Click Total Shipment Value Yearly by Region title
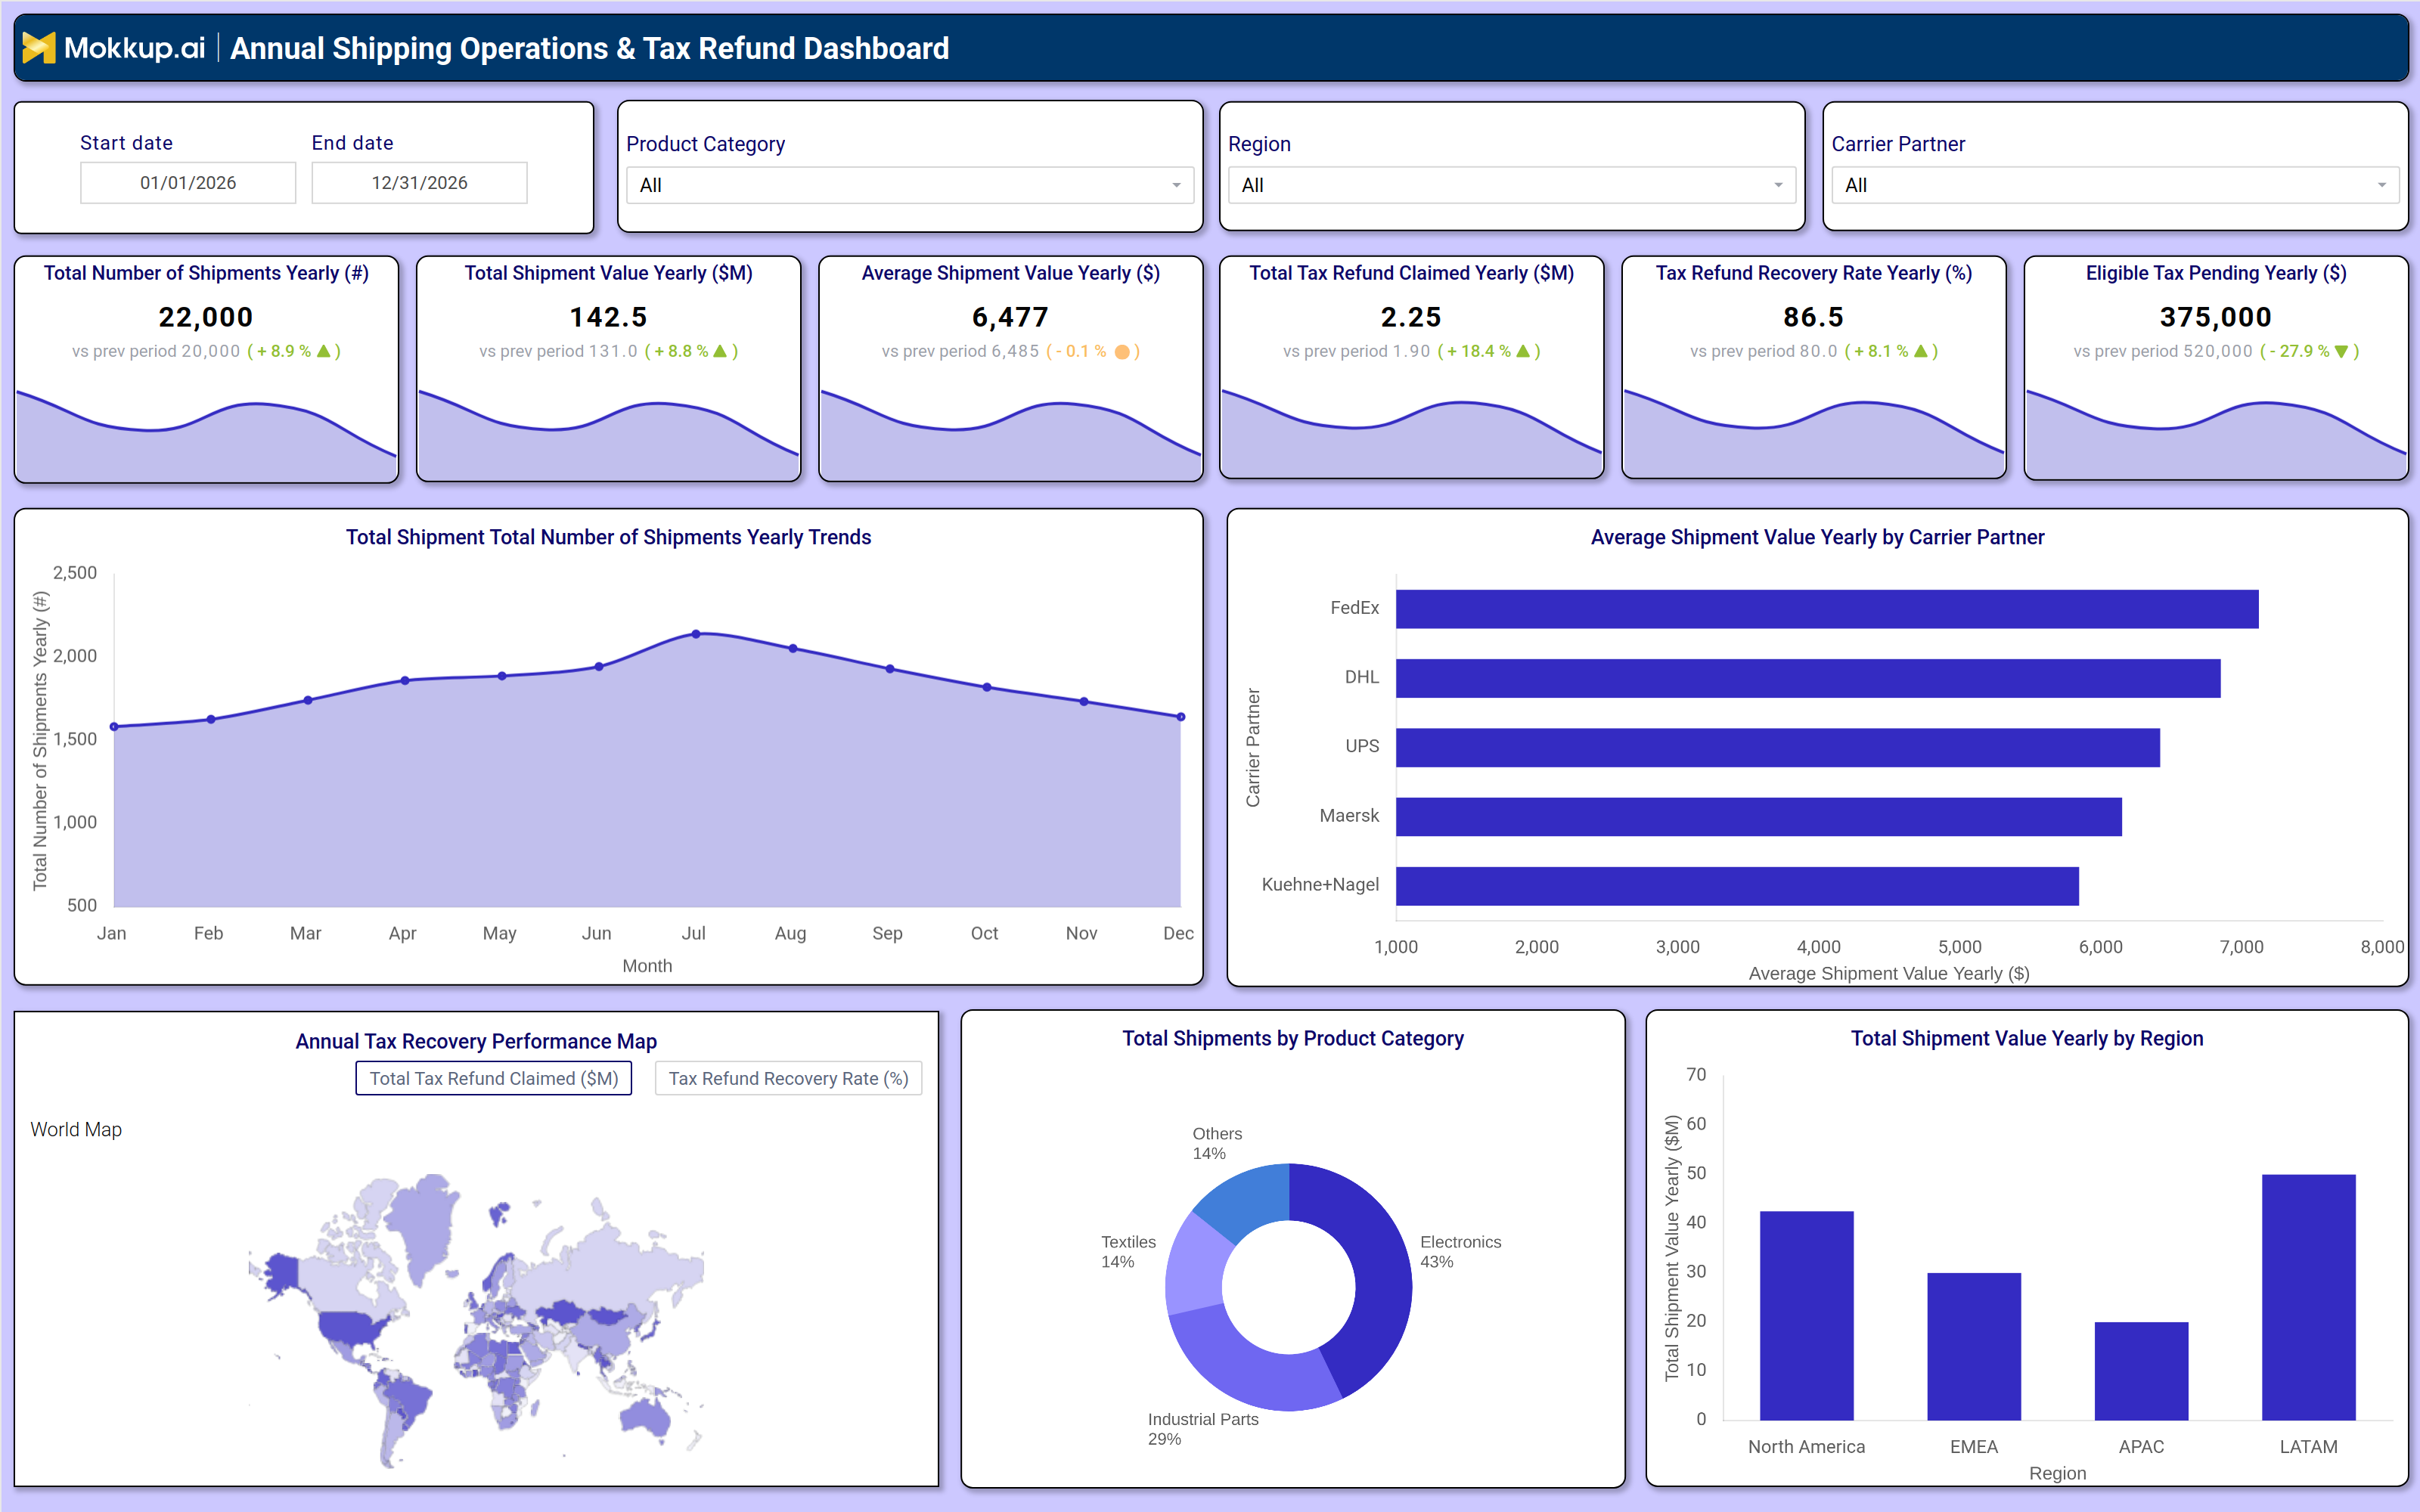Image resolution: width=2420 pixels, height=1512 pixels. [x=2026, y=1038]
